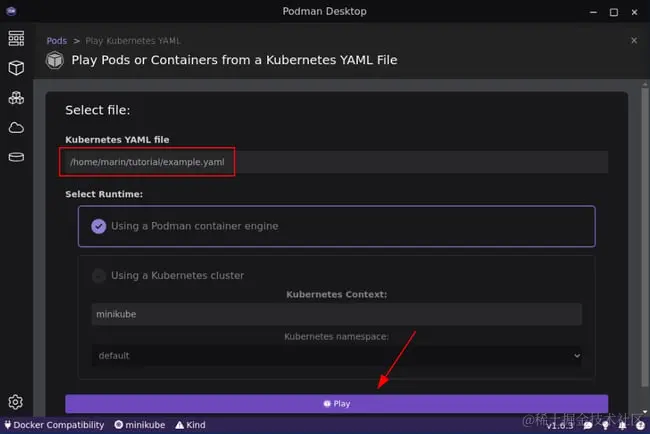Close the Play Kubernetes YAML page
650x434 pixels.
(634, 40)
